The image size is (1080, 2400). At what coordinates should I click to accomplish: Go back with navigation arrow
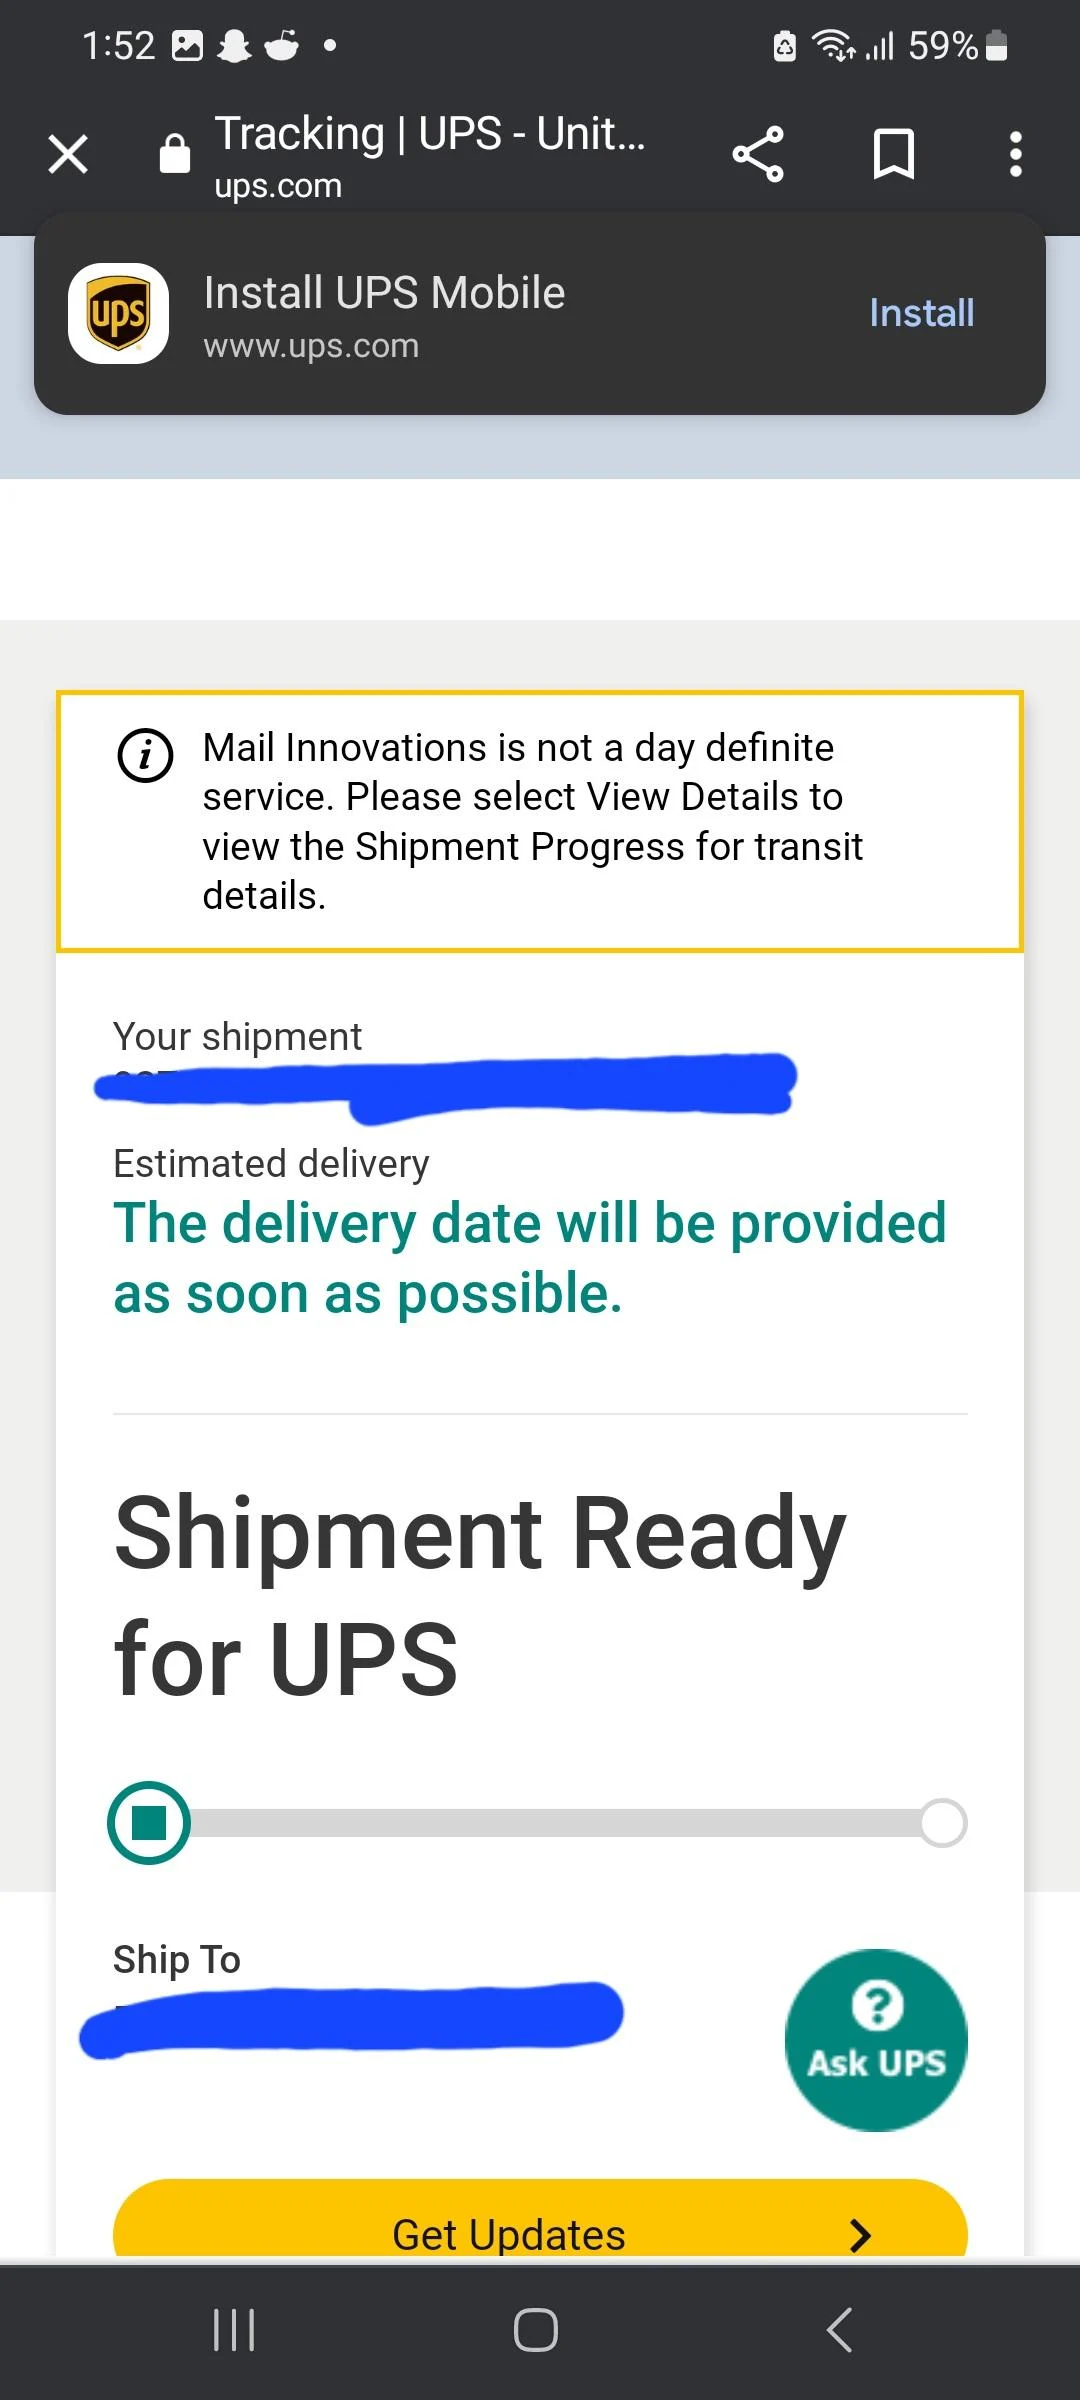tap(840, 2329)
